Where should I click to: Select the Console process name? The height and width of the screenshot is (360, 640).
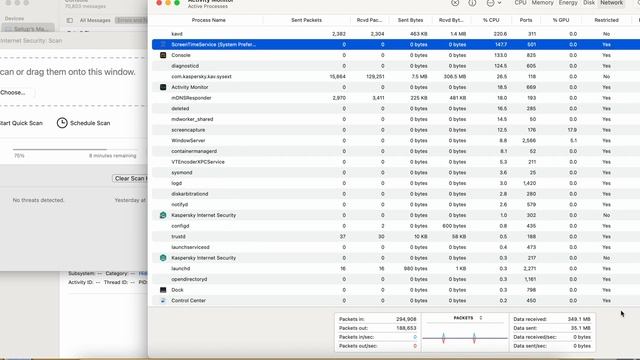pyautogui.click(x=181, y=55)
